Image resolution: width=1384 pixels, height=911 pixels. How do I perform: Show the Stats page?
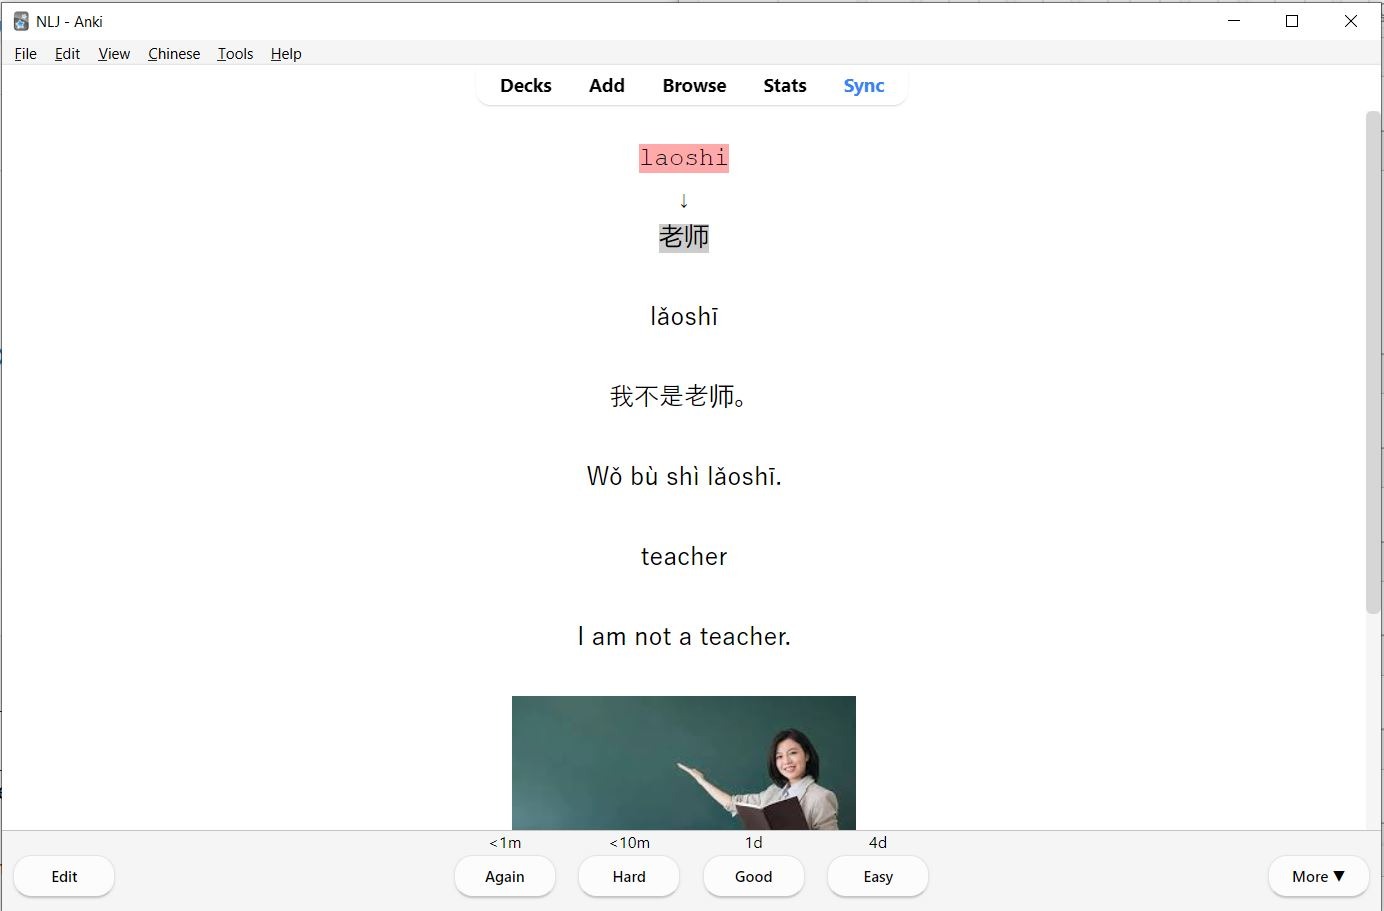pos(785,86)
